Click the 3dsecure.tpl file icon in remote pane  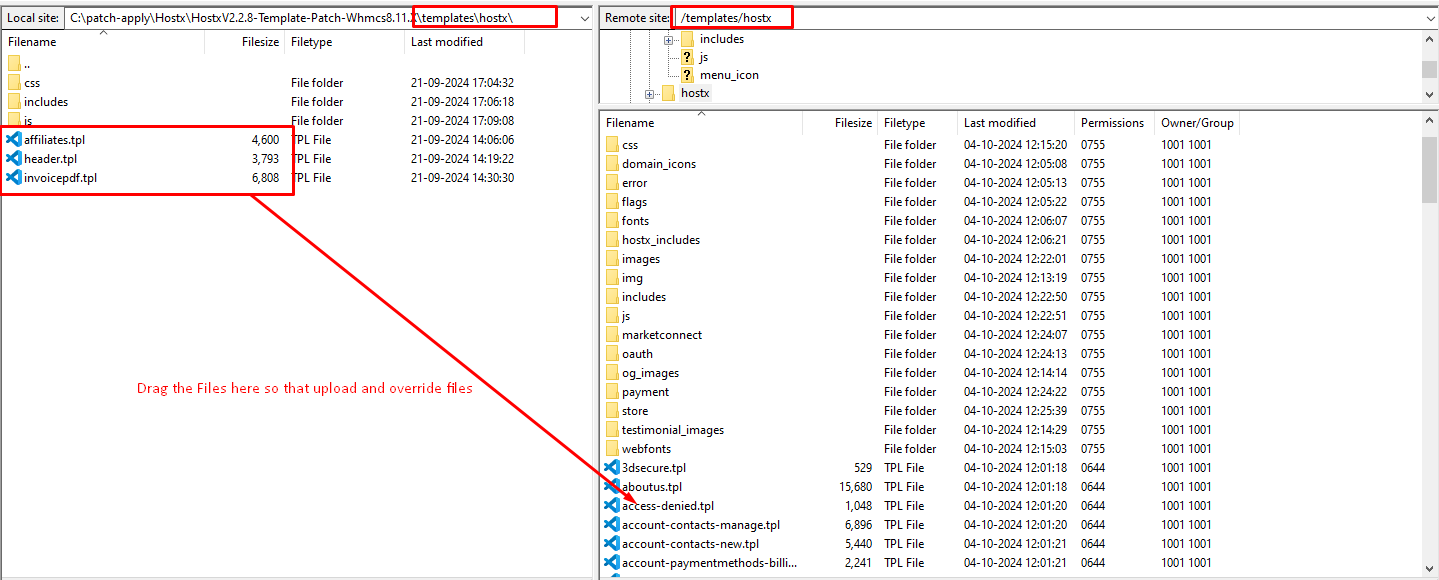612,468
